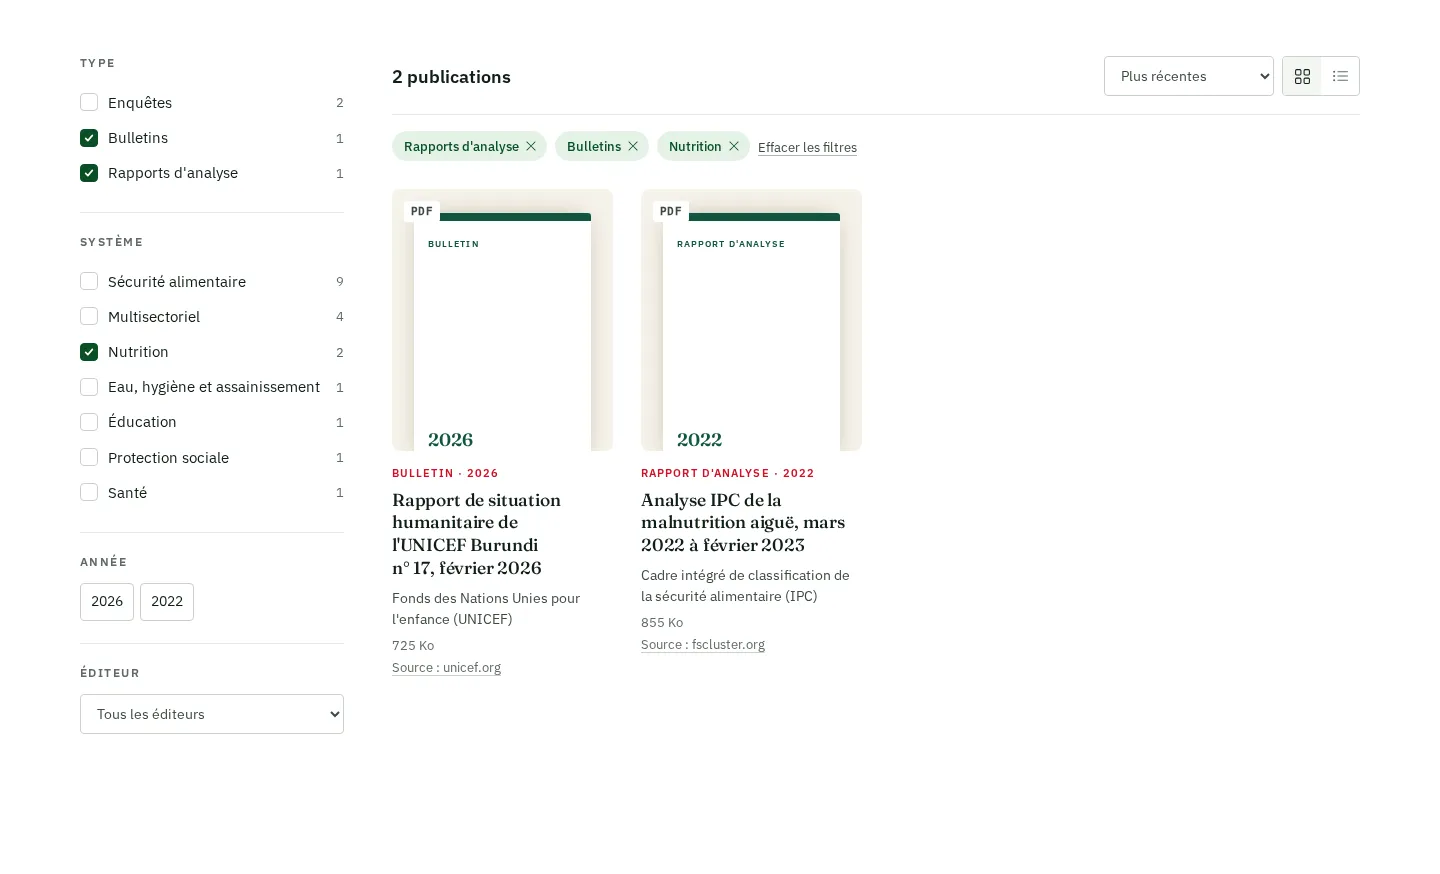Tick the Multisectoriel checkbox
Viewport: 1440px width, 874px height.
(x=89, y=317)
